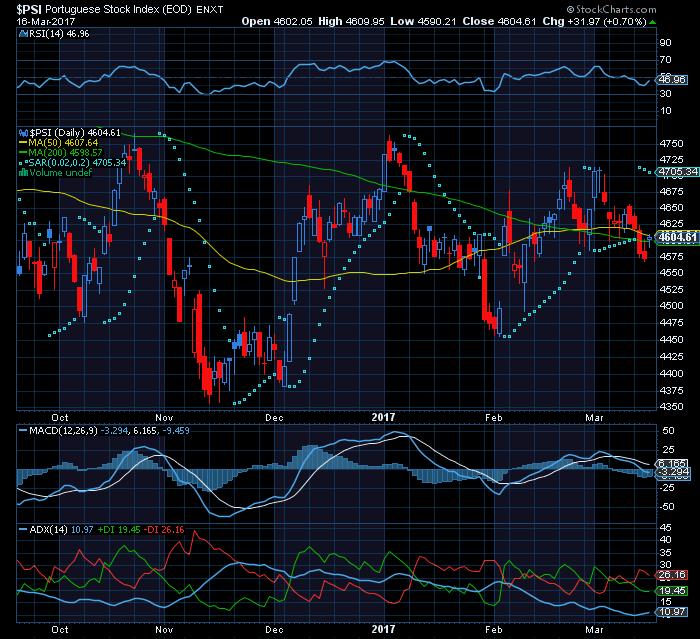Viewport: 700px width, 639px height.
Task: Click the 90 label on RSI axis
Action: tap(665, 43)
